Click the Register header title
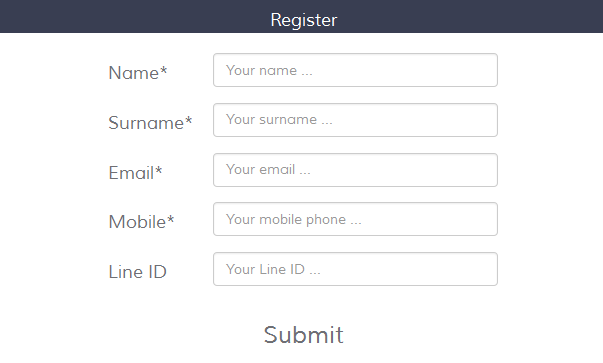603x363 pixels. 304,20
